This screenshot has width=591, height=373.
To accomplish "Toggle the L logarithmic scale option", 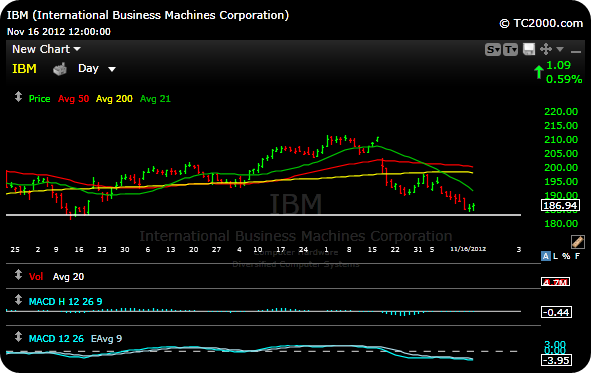I will pos(555,256).
